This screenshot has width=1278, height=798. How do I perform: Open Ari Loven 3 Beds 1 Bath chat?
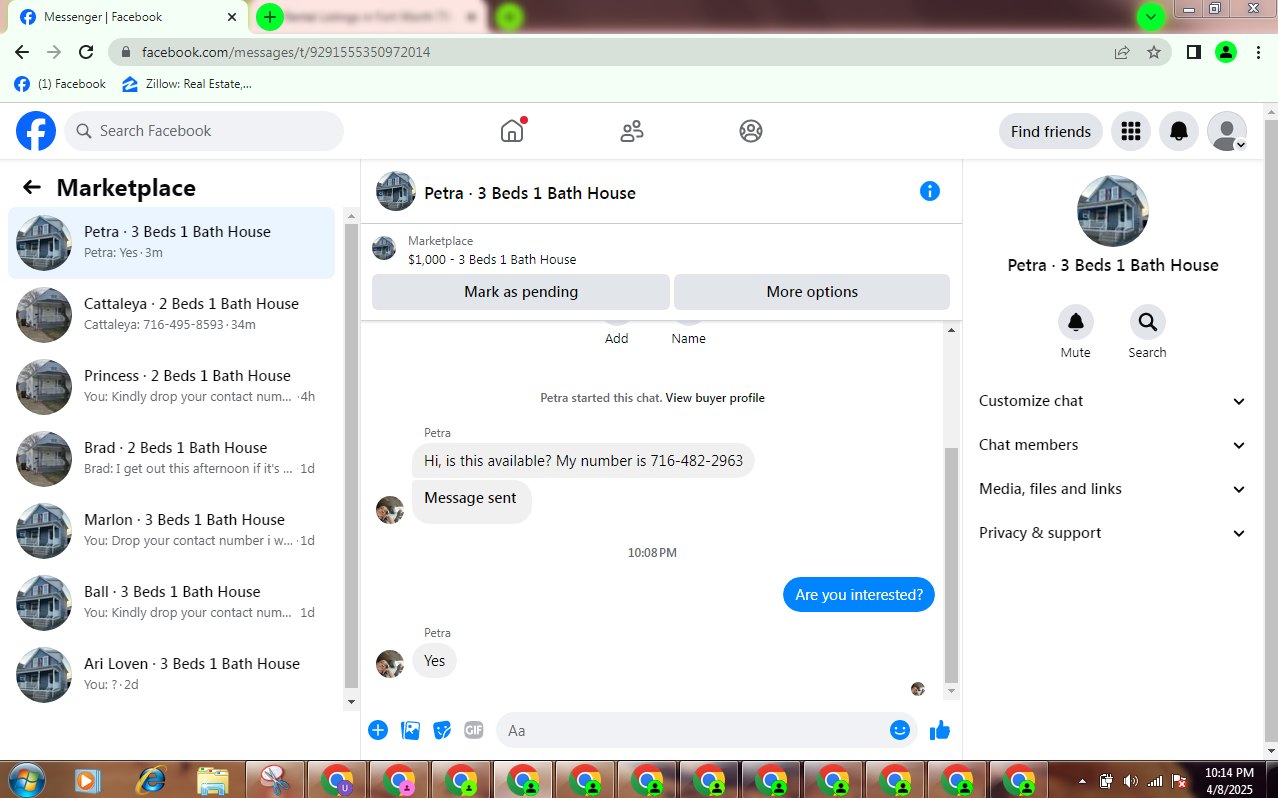(x=171, y=675)
